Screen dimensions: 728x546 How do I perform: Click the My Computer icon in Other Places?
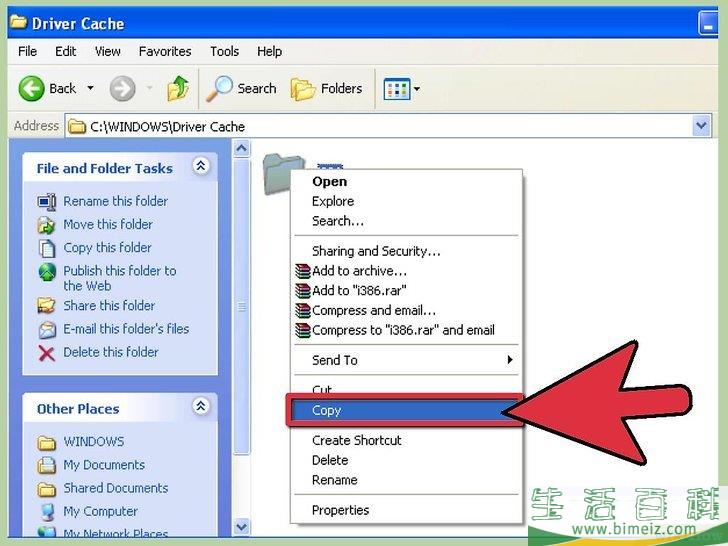[x=46, y=511]
